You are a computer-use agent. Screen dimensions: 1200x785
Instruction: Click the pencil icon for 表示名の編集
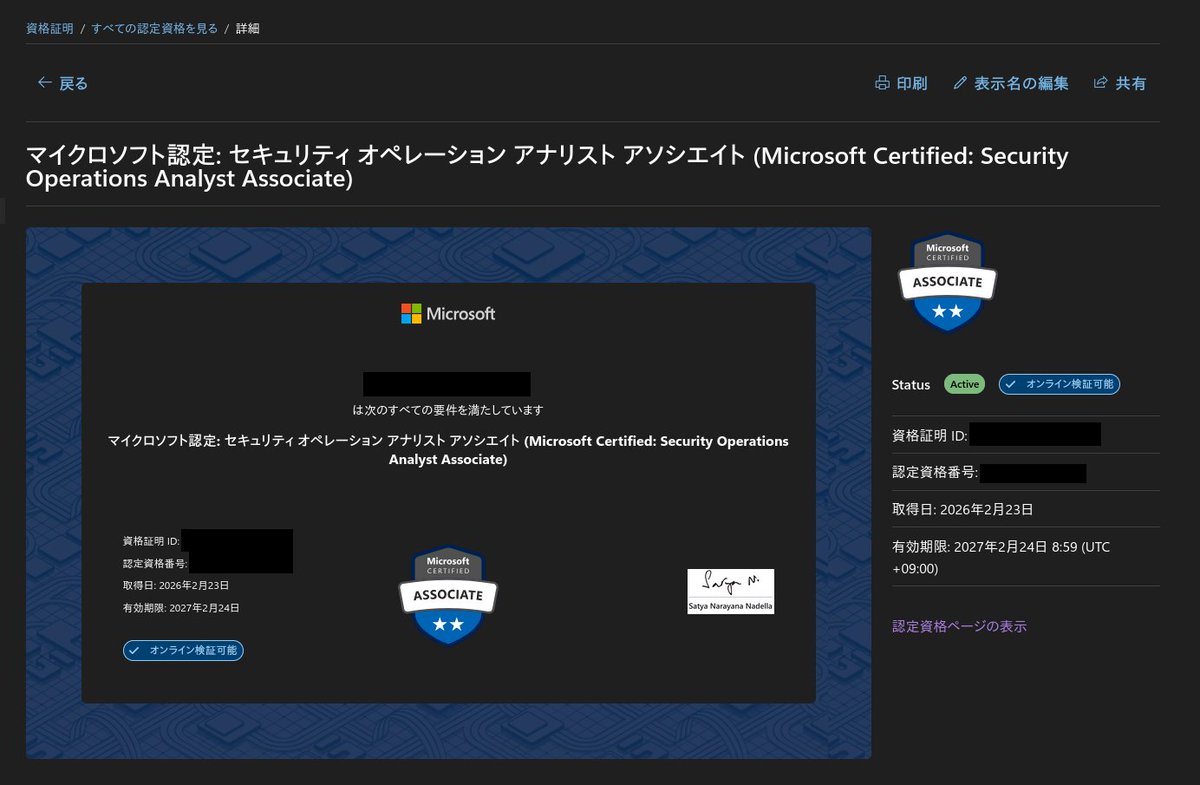[960, 84]
